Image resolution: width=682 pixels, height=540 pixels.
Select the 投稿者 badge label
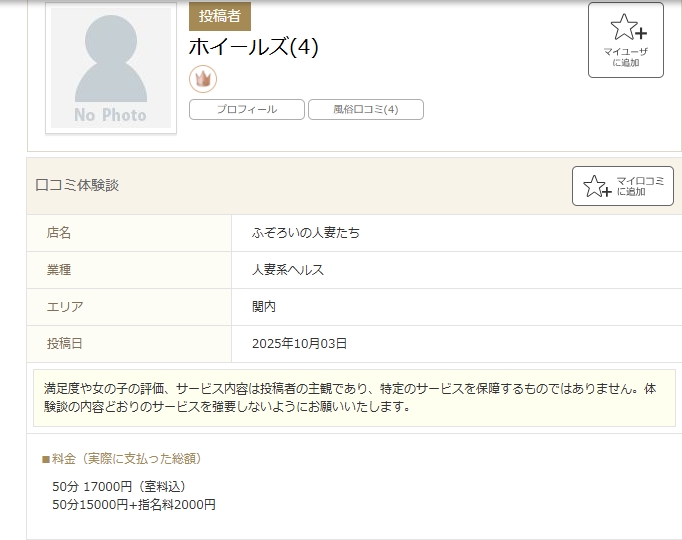click(220, 16)
